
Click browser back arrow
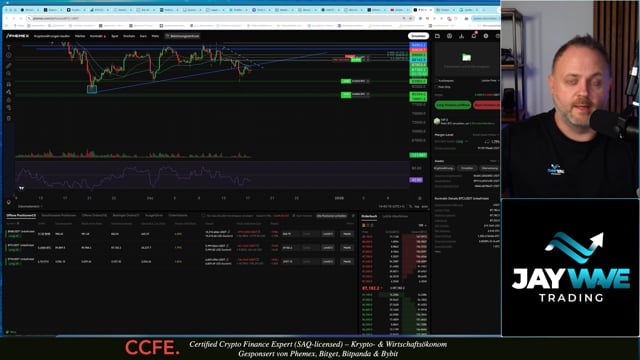coord(7,18)
